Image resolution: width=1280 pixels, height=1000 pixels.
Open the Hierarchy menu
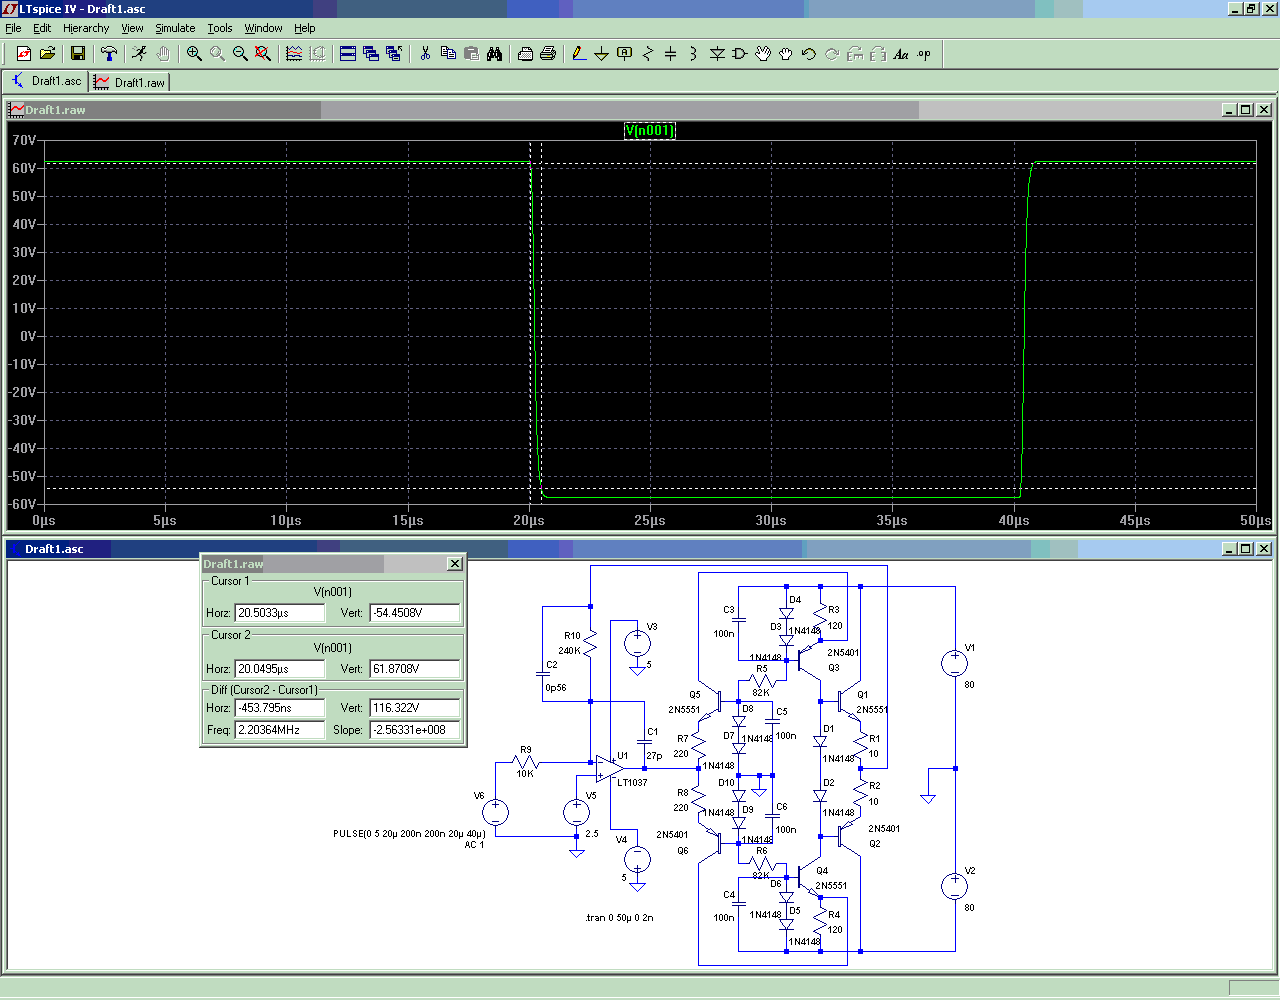[86, 28]
